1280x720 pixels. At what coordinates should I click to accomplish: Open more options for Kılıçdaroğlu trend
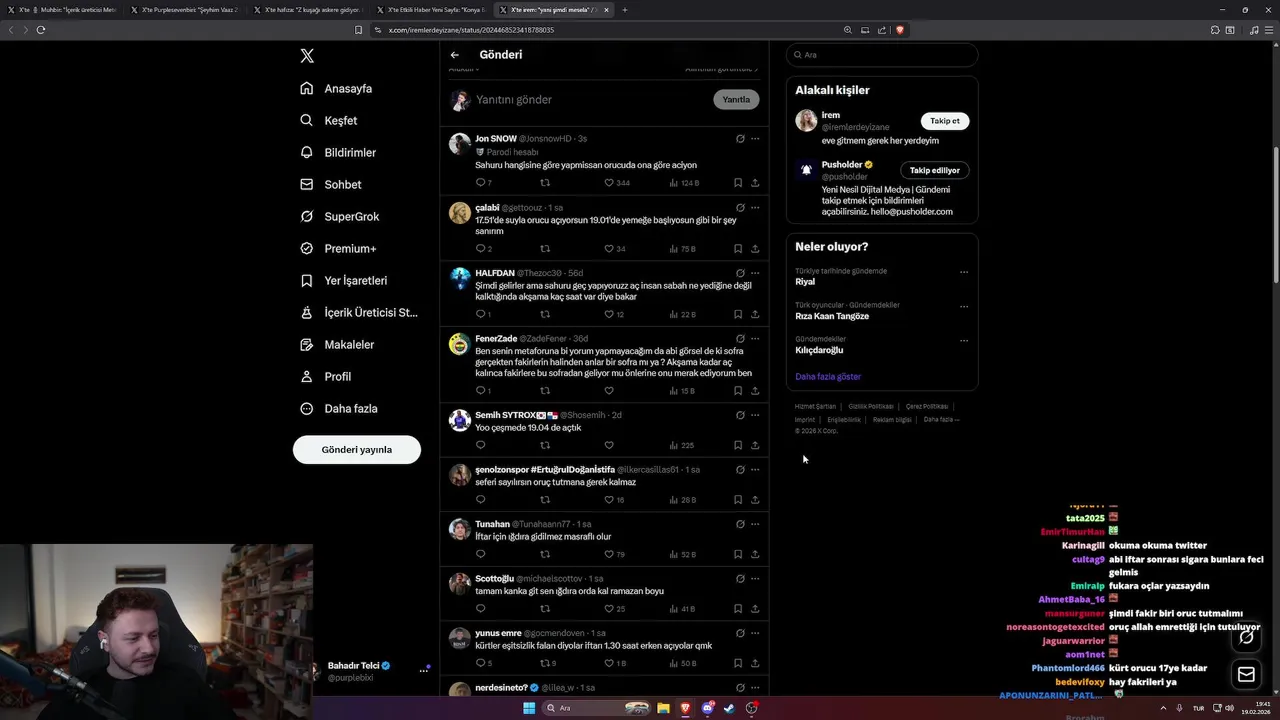(x=964, y=340)
